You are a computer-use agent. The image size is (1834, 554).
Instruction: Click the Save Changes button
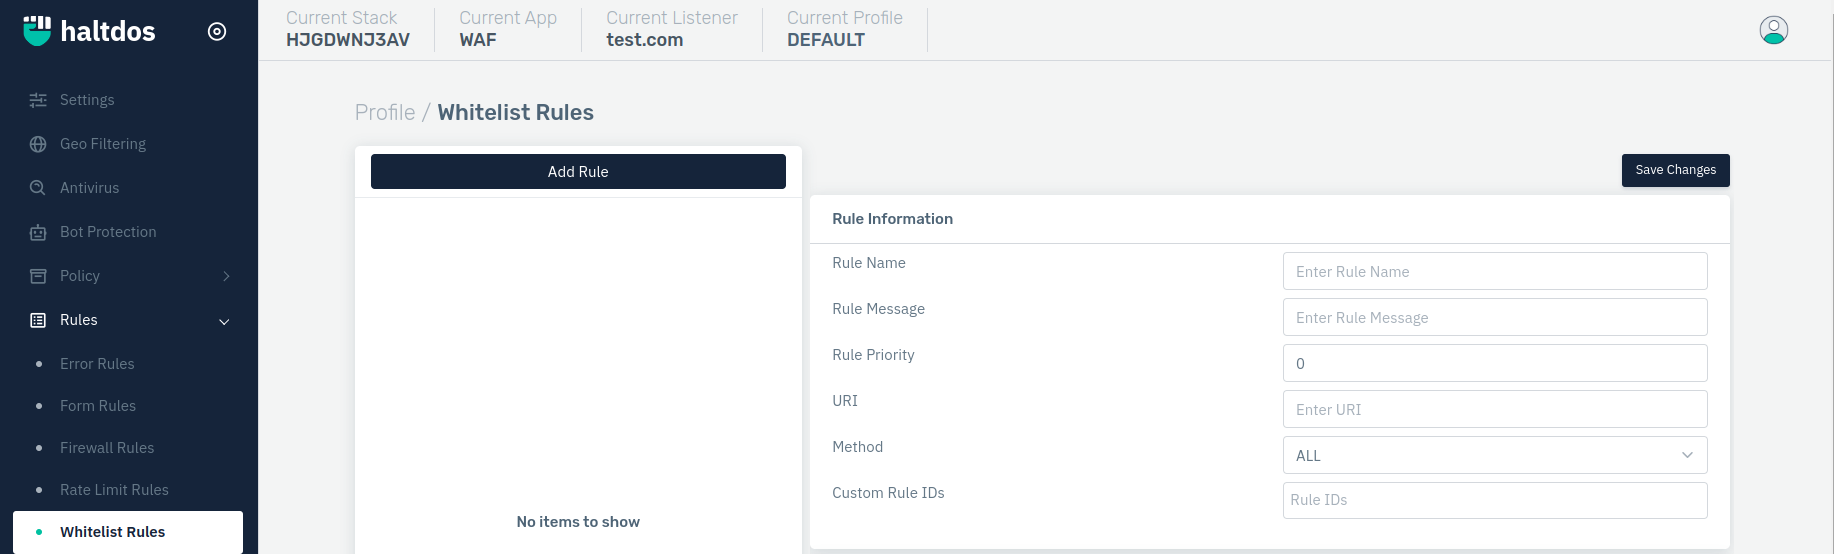click(1675, 170)
